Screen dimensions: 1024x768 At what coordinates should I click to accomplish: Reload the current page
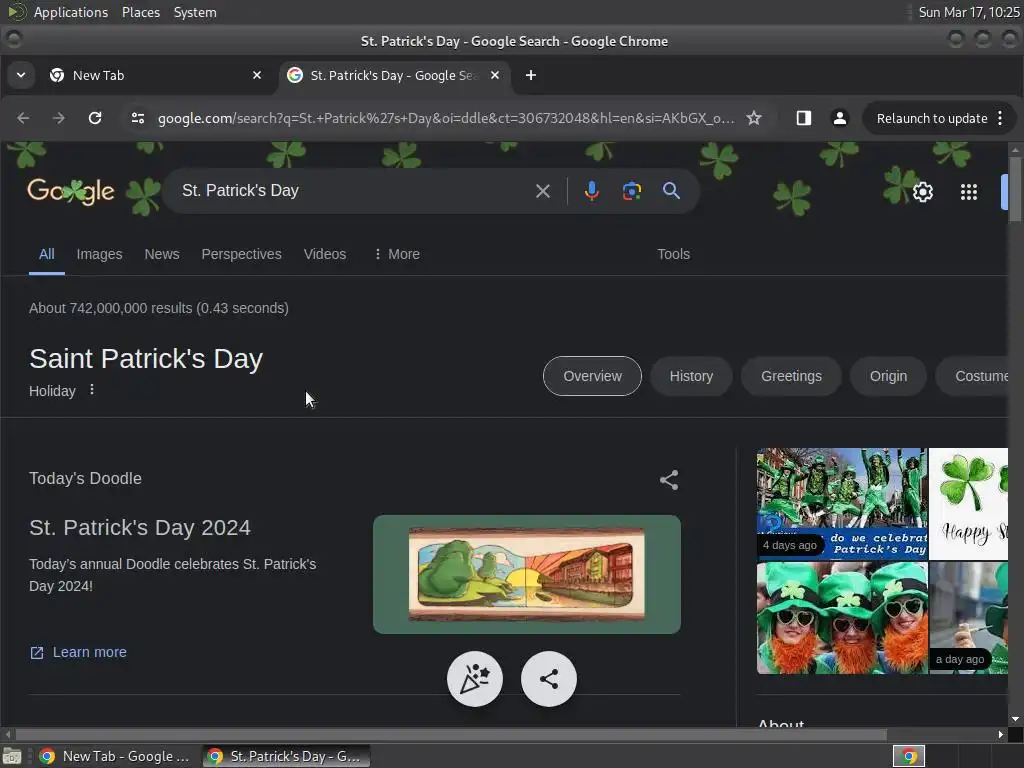click(x=95, y=118)
